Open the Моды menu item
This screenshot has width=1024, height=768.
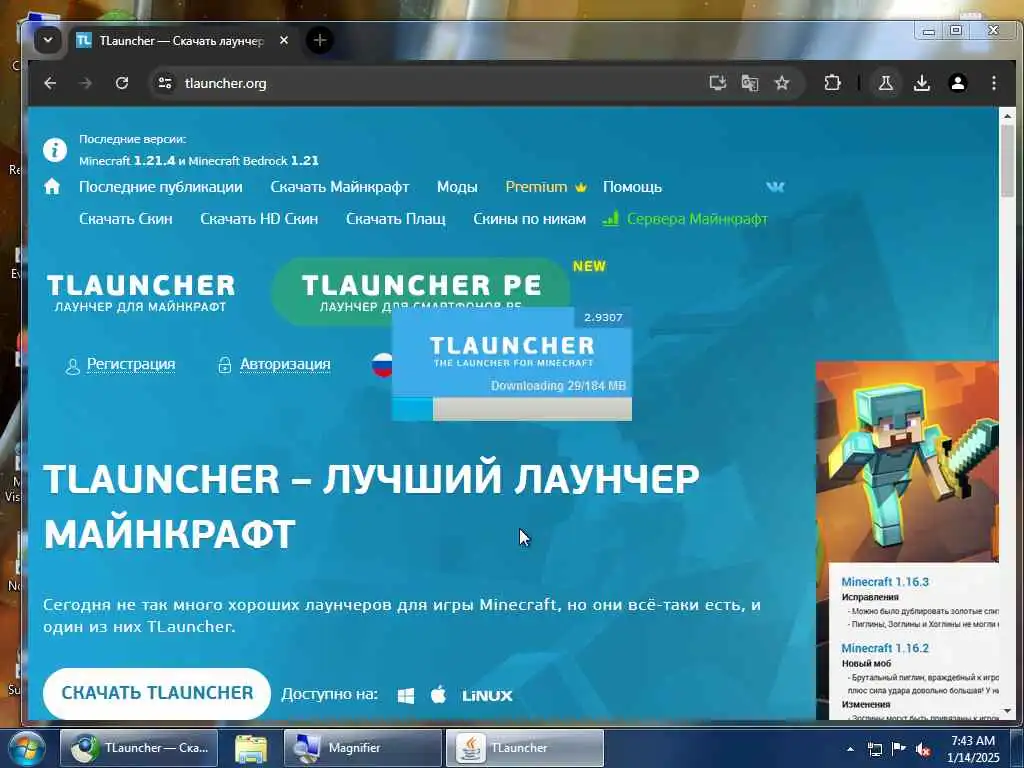[457, 187]
